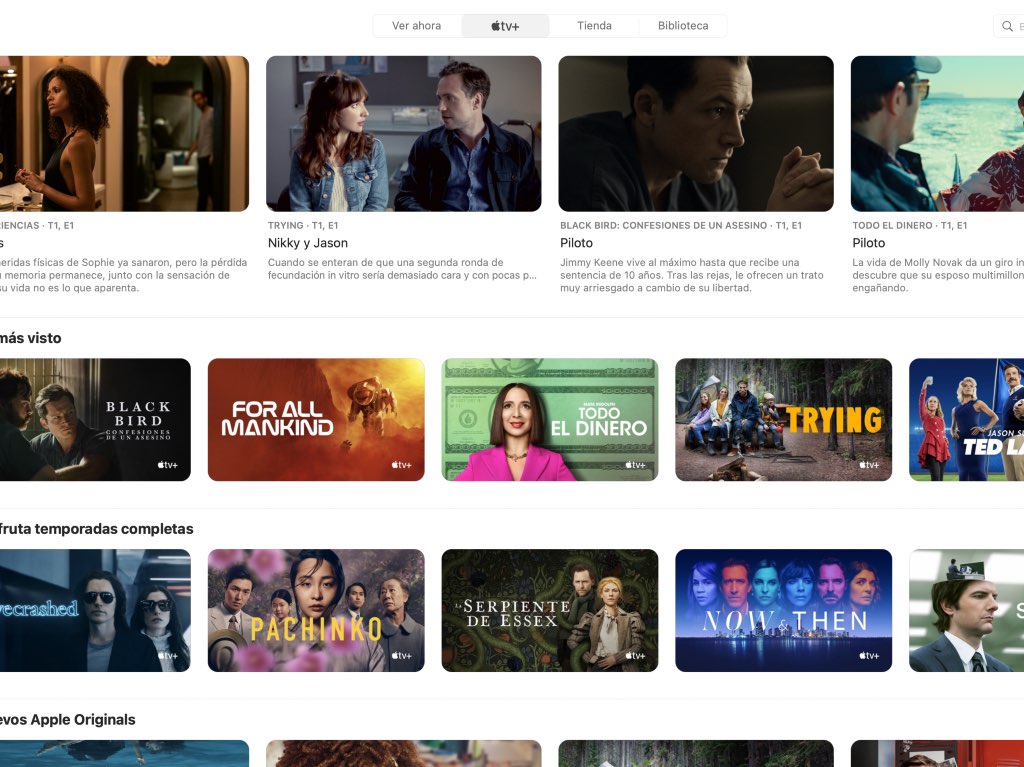Open the episode still of woman in hallway
This screenshot has width=1024, height=767.
tap(124, 133)
